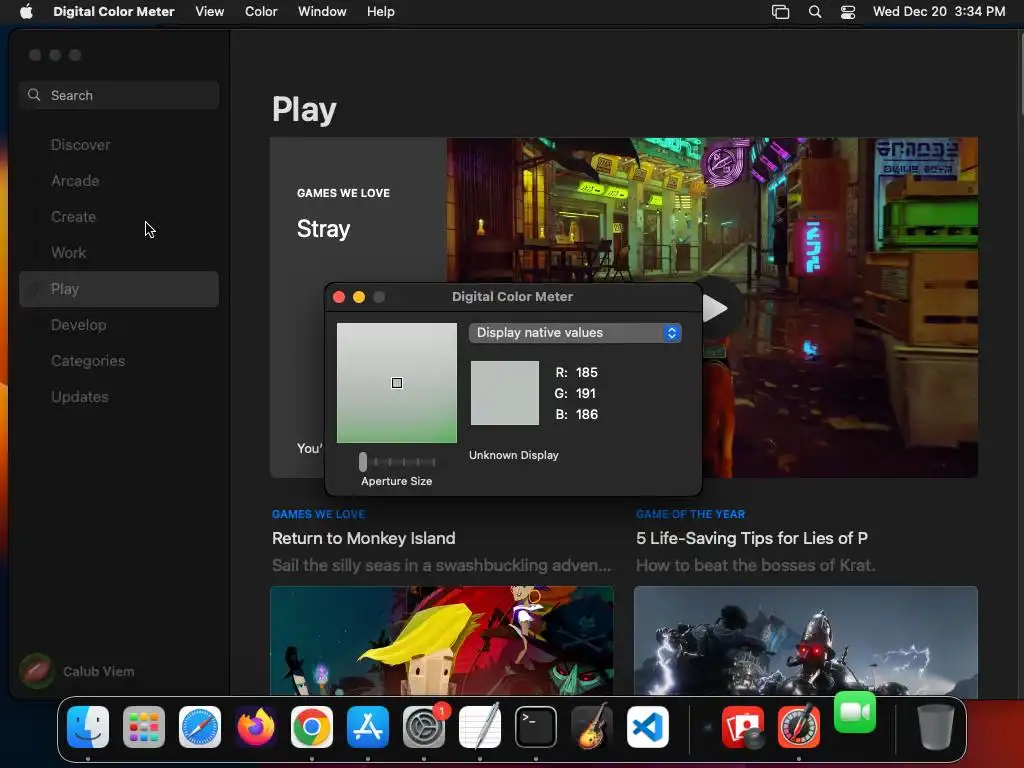Click the sampled color swatch
Viewport: 1024px width, 768px height.
(505, 393)
